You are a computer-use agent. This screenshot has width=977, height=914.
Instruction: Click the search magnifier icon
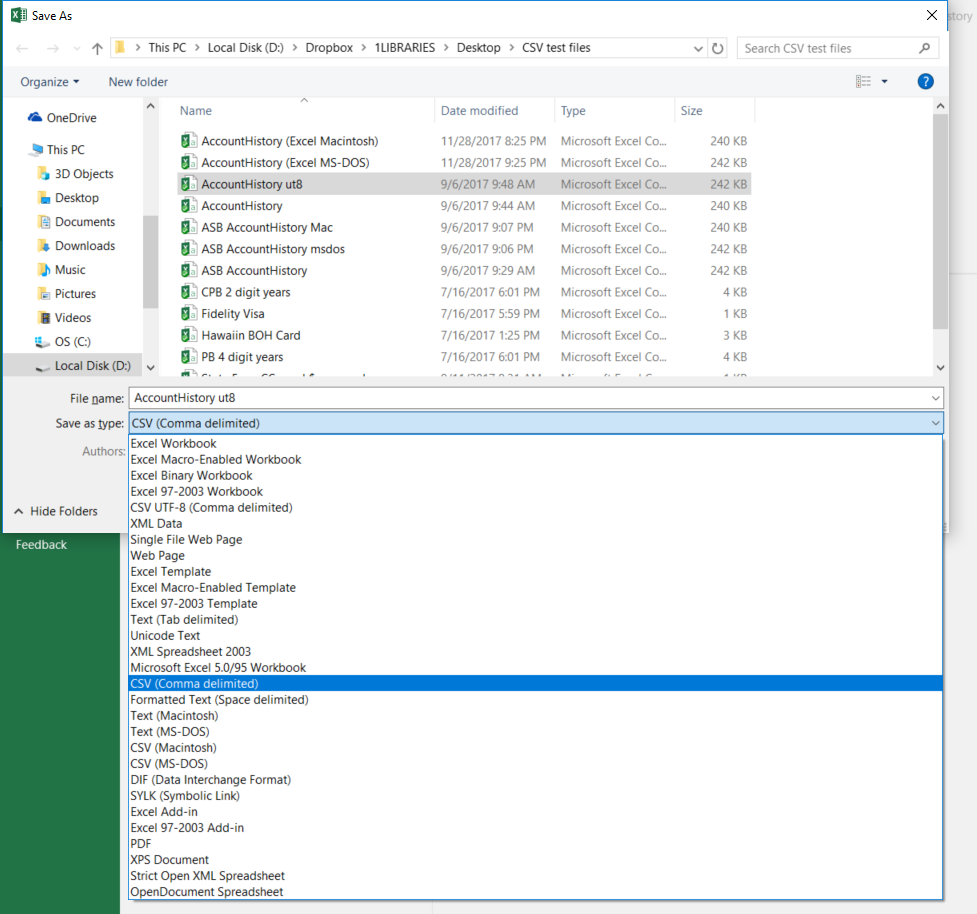coord(925,48)
